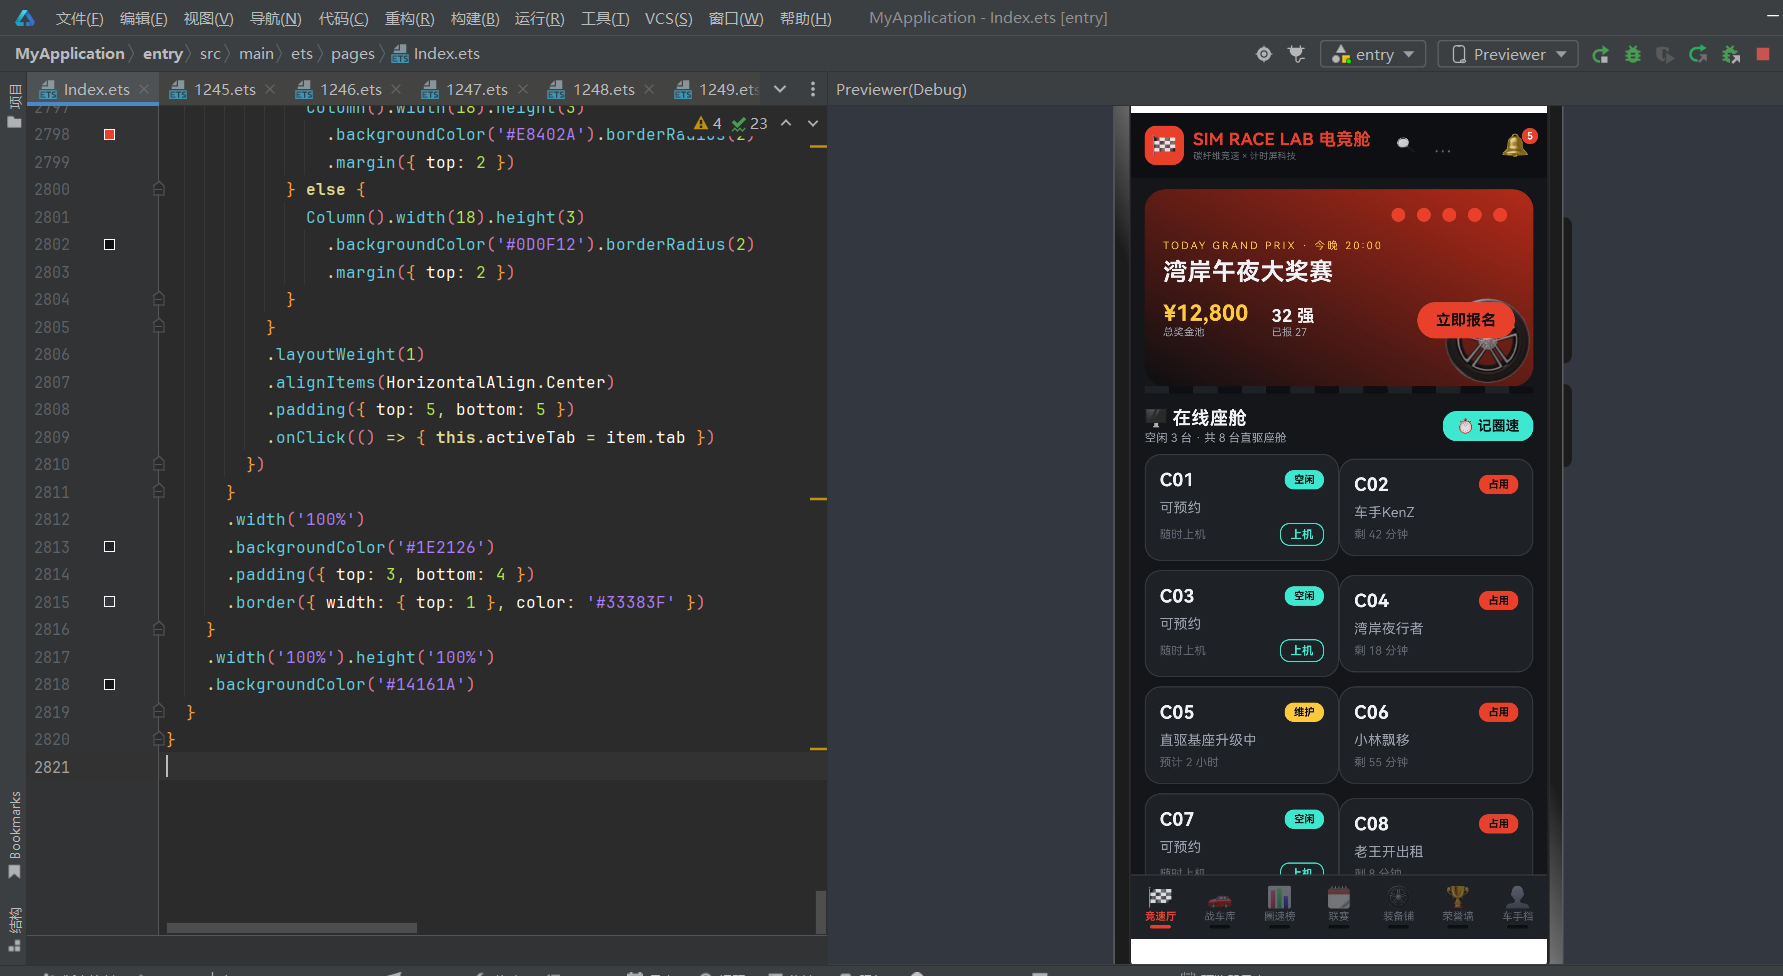Tap the notification bell with badge 5
Image resolution: width=1783 pixels, height=976 pixels.
1515,146
